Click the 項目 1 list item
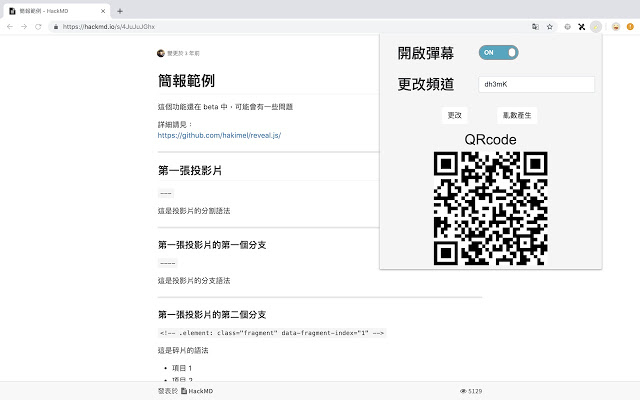This screenshot has width=640, height=400. coord(182,368)
